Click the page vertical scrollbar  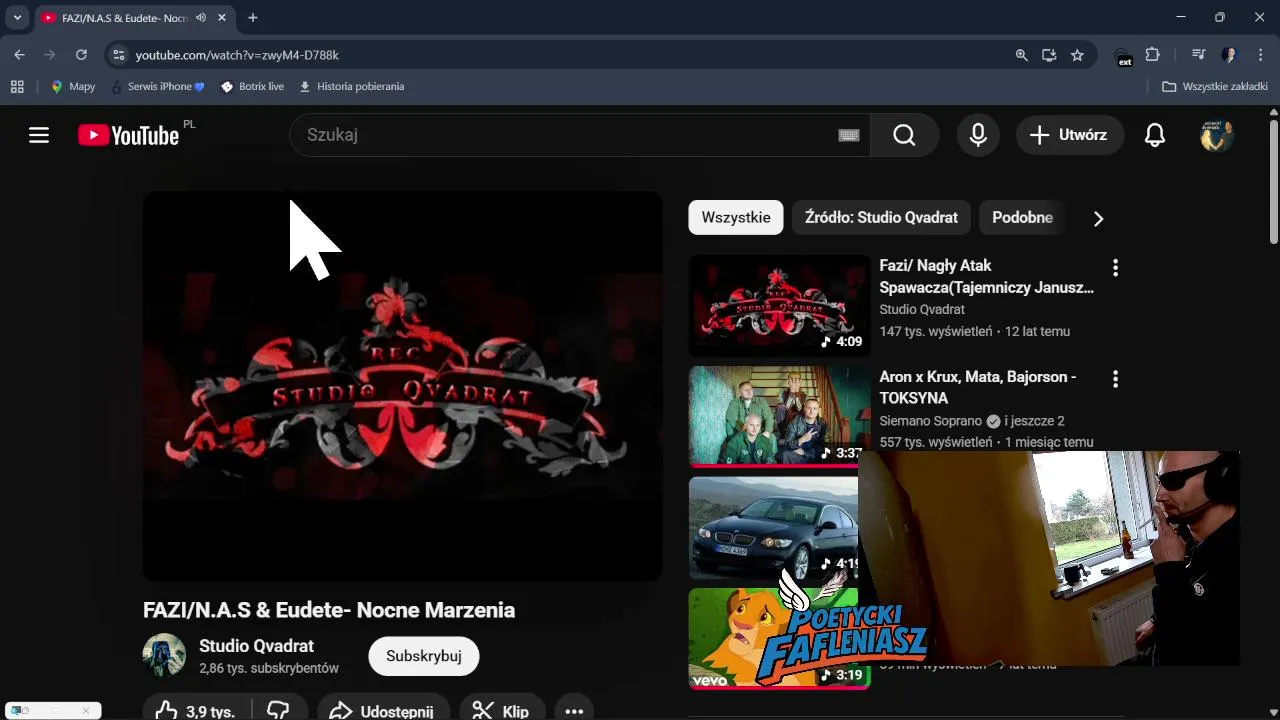(1274, 180)
